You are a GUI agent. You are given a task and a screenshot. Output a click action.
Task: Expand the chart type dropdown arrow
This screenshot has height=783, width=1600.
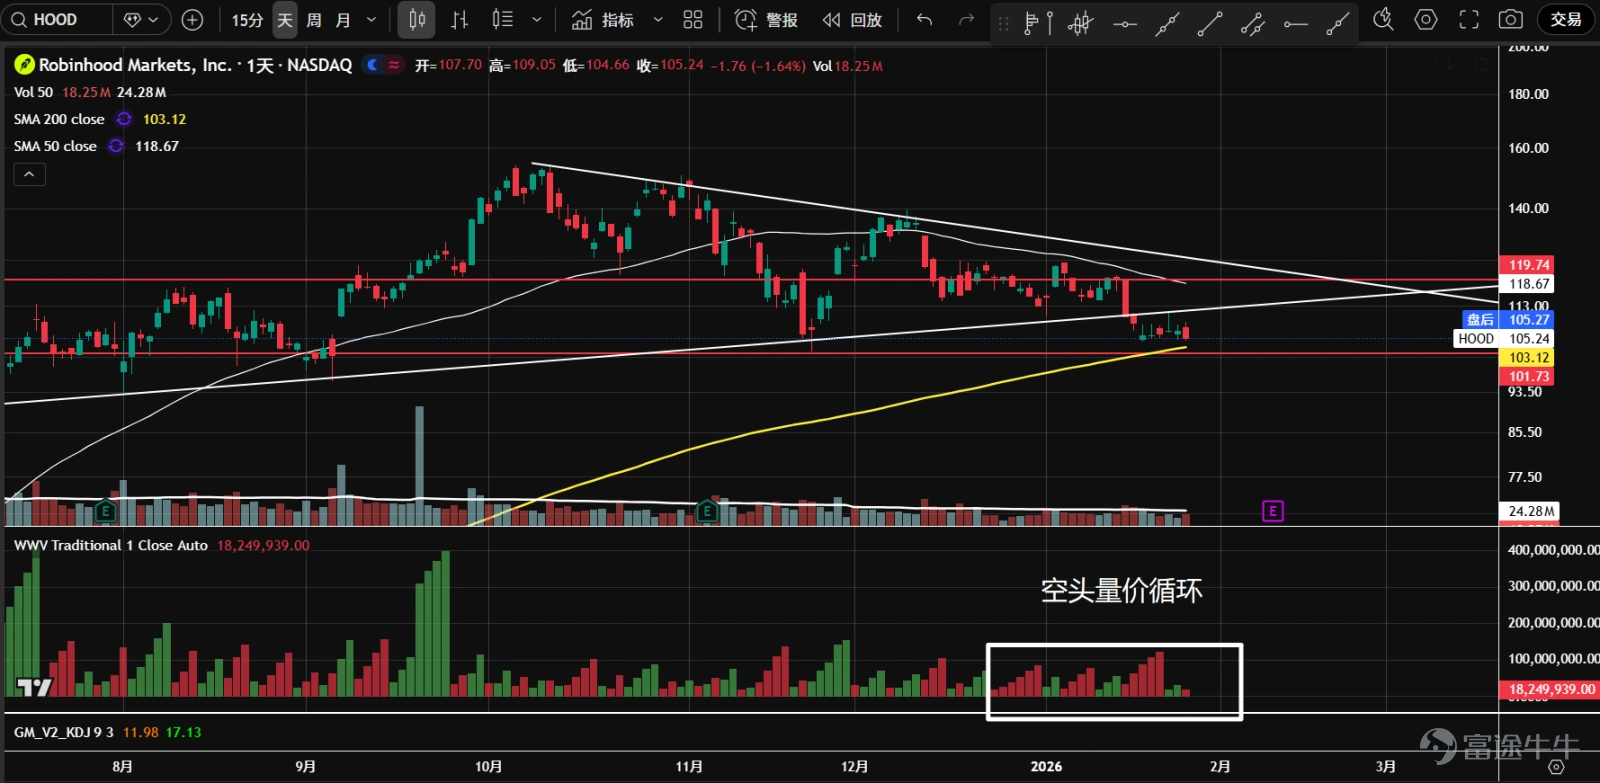click(x=537, y=19)
